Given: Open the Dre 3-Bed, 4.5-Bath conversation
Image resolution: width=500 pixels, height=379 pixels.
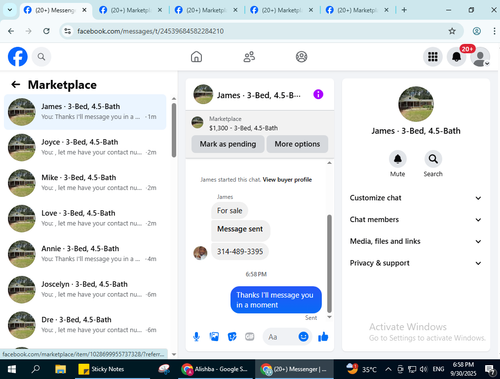Looking at the screenshot, I should [85, 325].
